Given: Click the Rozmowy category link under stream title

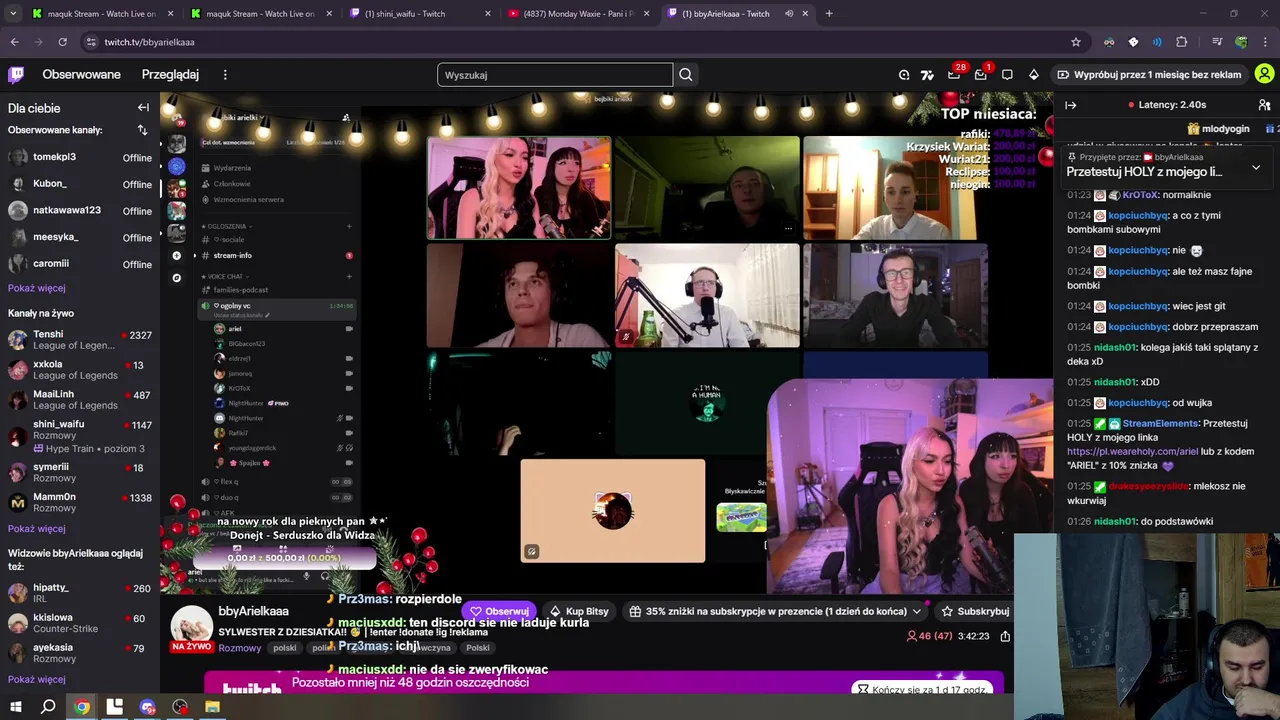Looking at the screenshot, I should (239, 648).
